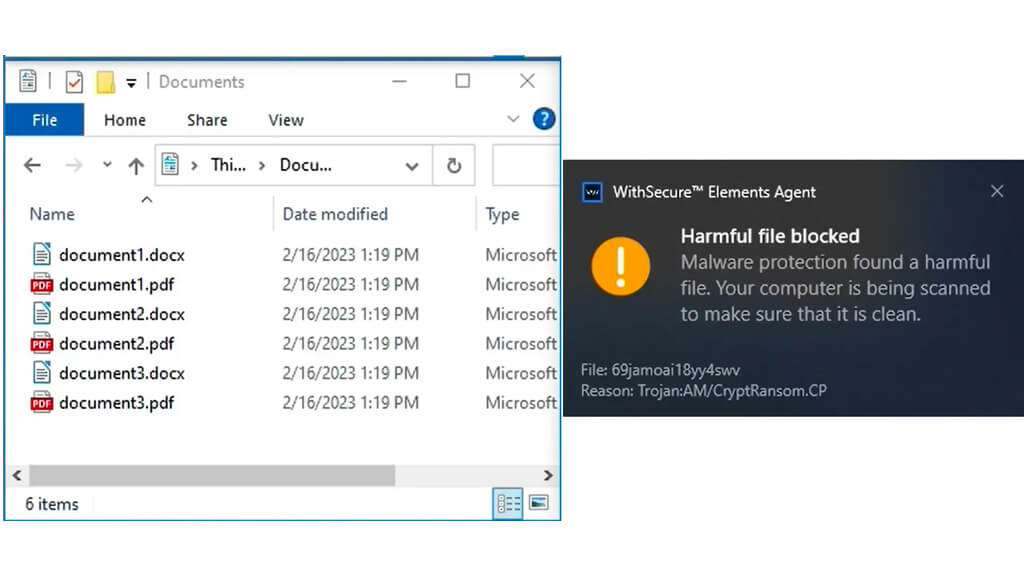Viewport: 1024px width, 576px height.
Task: Switch to Details view in status bar
Action: coord(507,504)
